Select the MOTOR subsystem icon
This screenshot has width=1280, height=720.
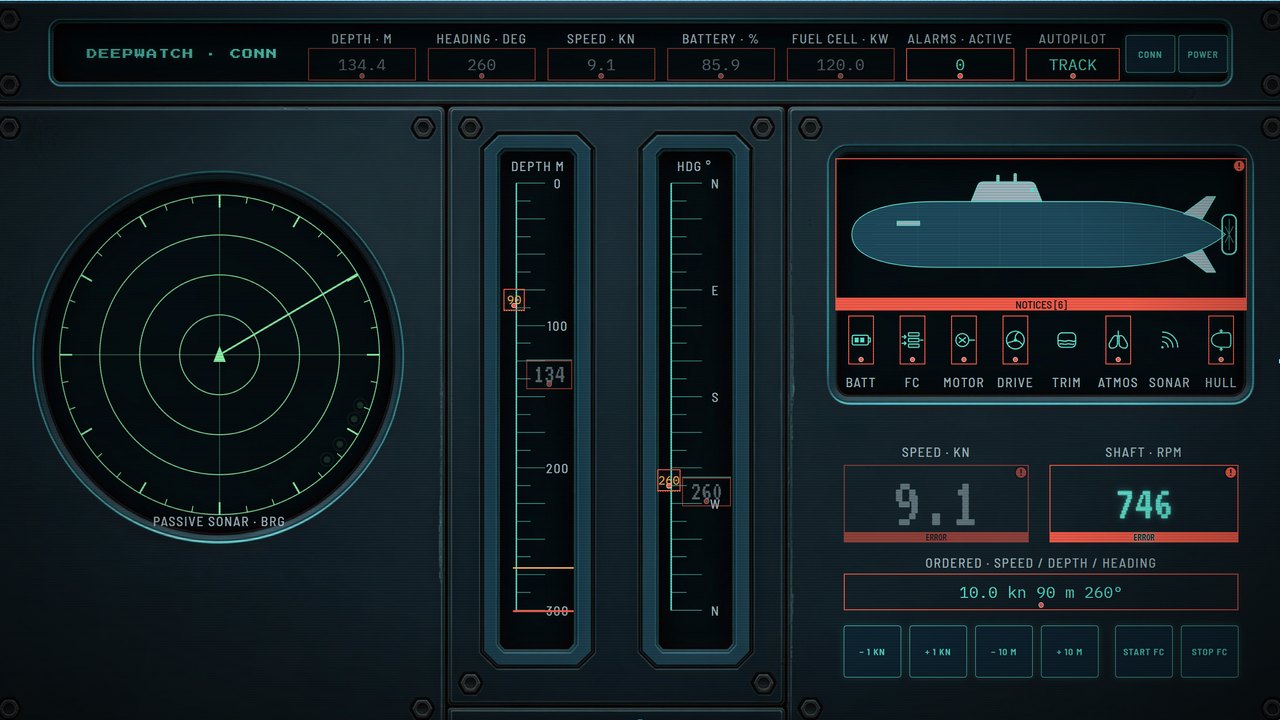[963, 340]
